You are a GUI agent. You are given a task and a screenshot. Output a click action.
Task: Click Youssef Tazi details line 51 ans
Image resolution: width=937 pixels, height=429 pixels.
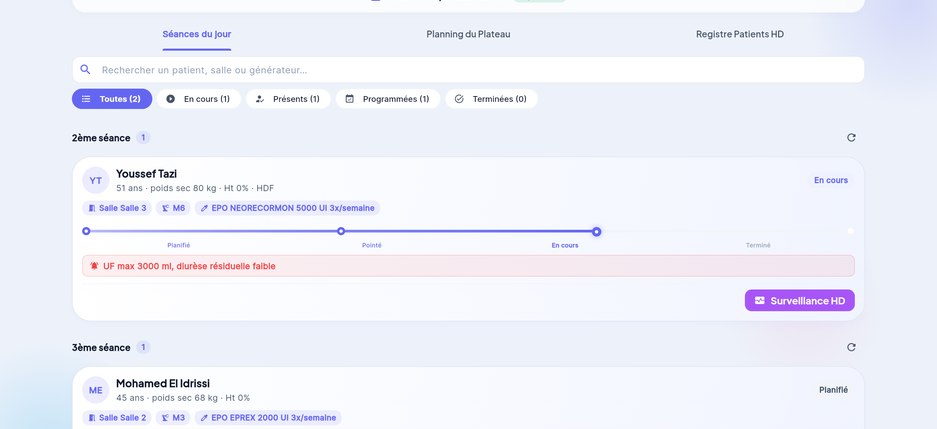195,188
